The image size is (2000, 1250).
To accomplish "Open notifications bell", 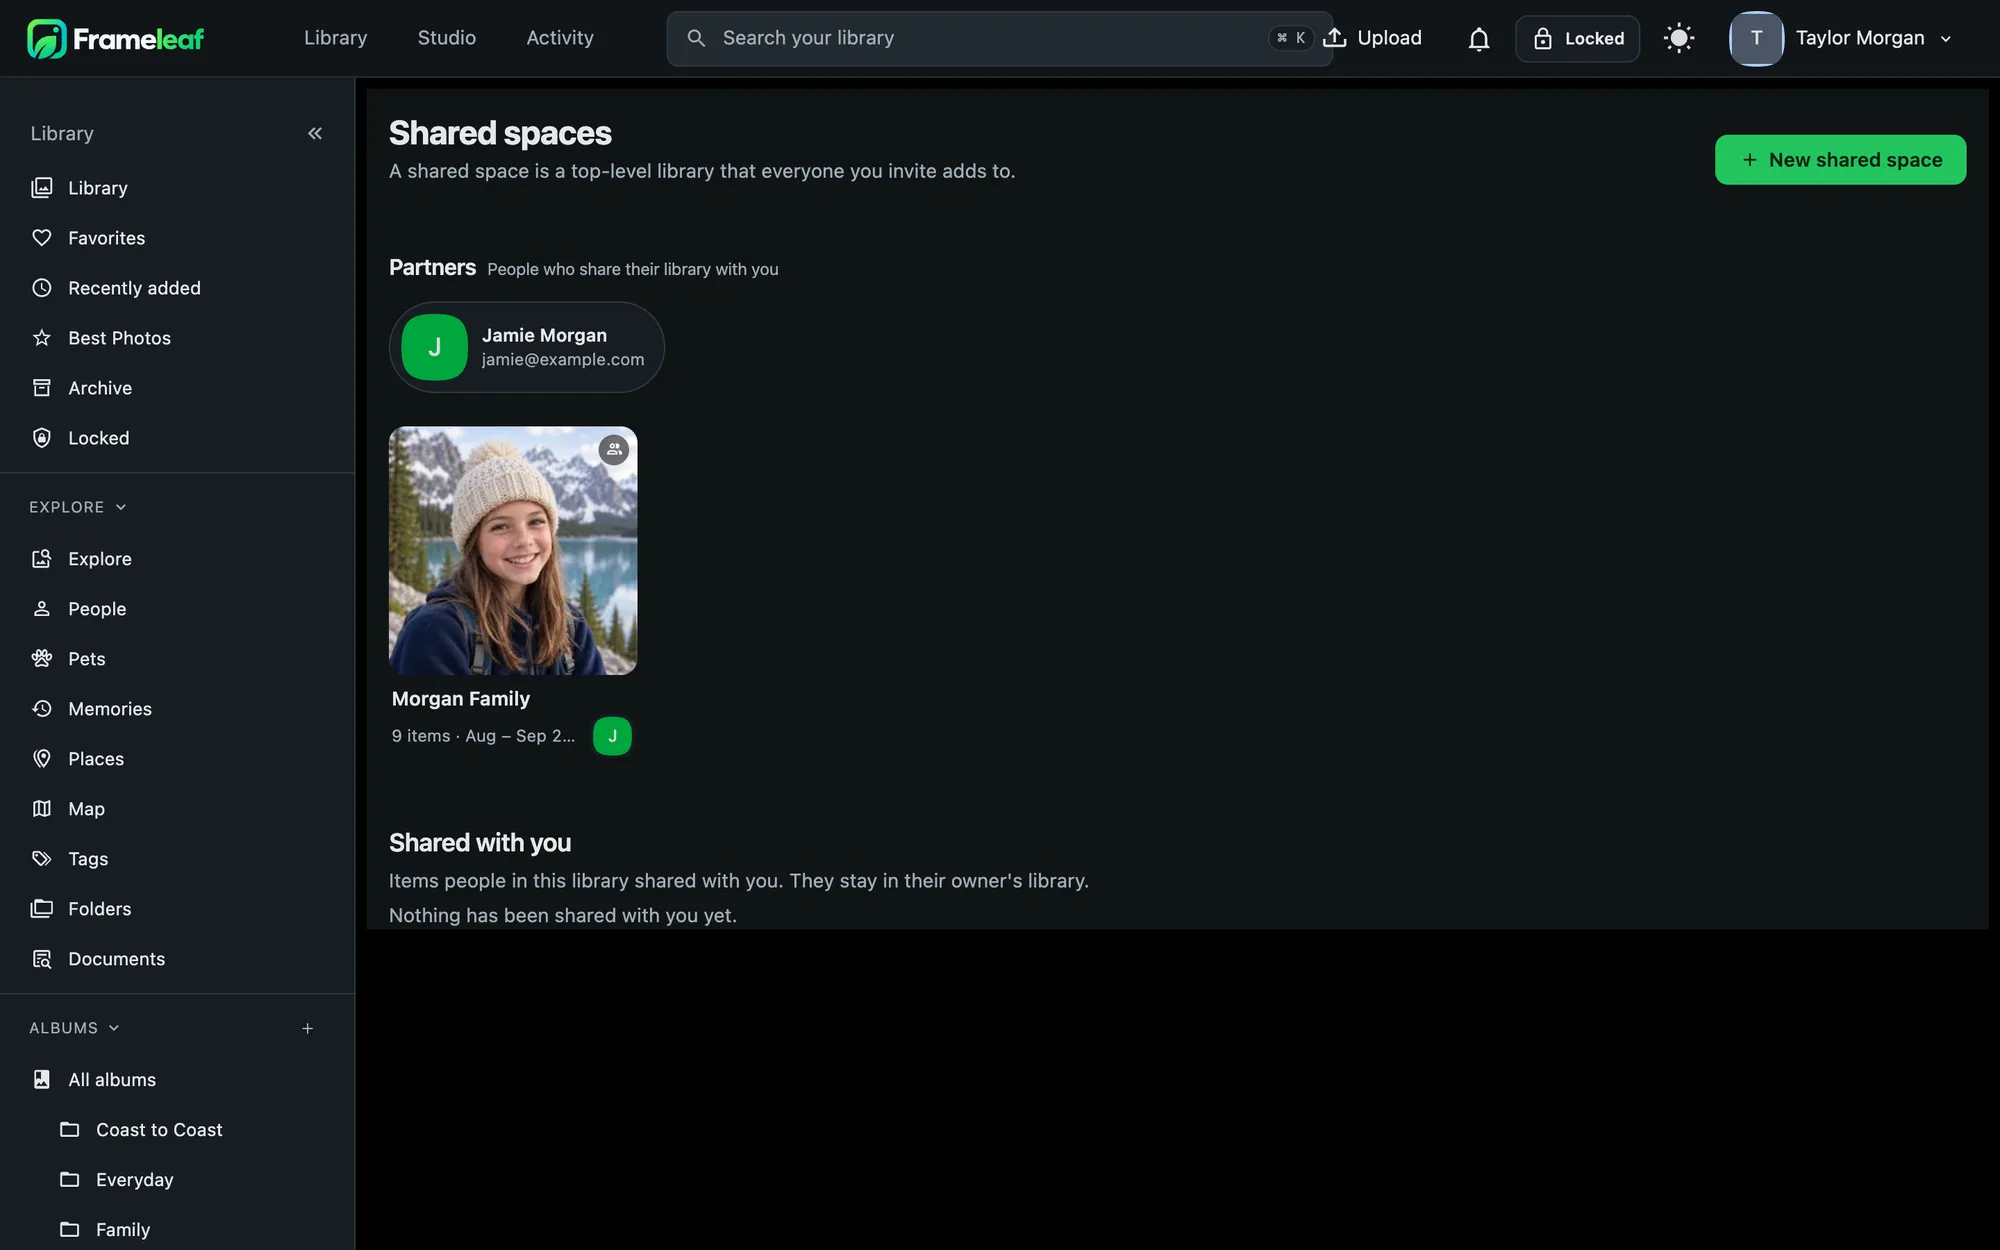I will click(x=1479, y=39).
